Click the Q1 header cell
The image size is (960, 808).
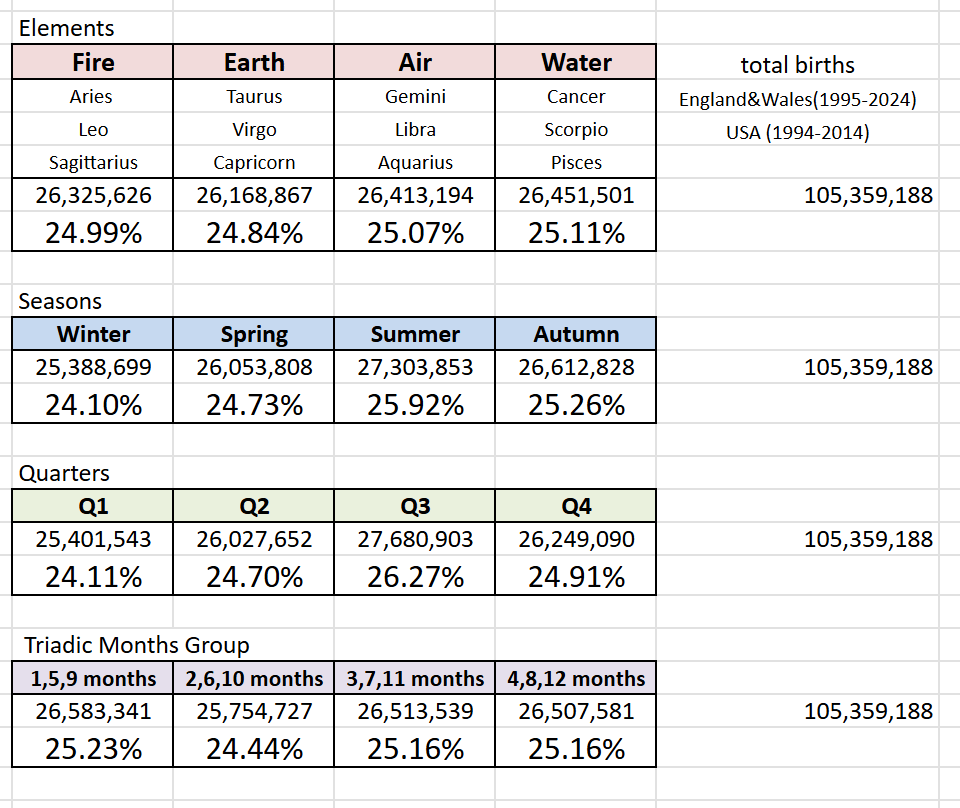(92, 506)
